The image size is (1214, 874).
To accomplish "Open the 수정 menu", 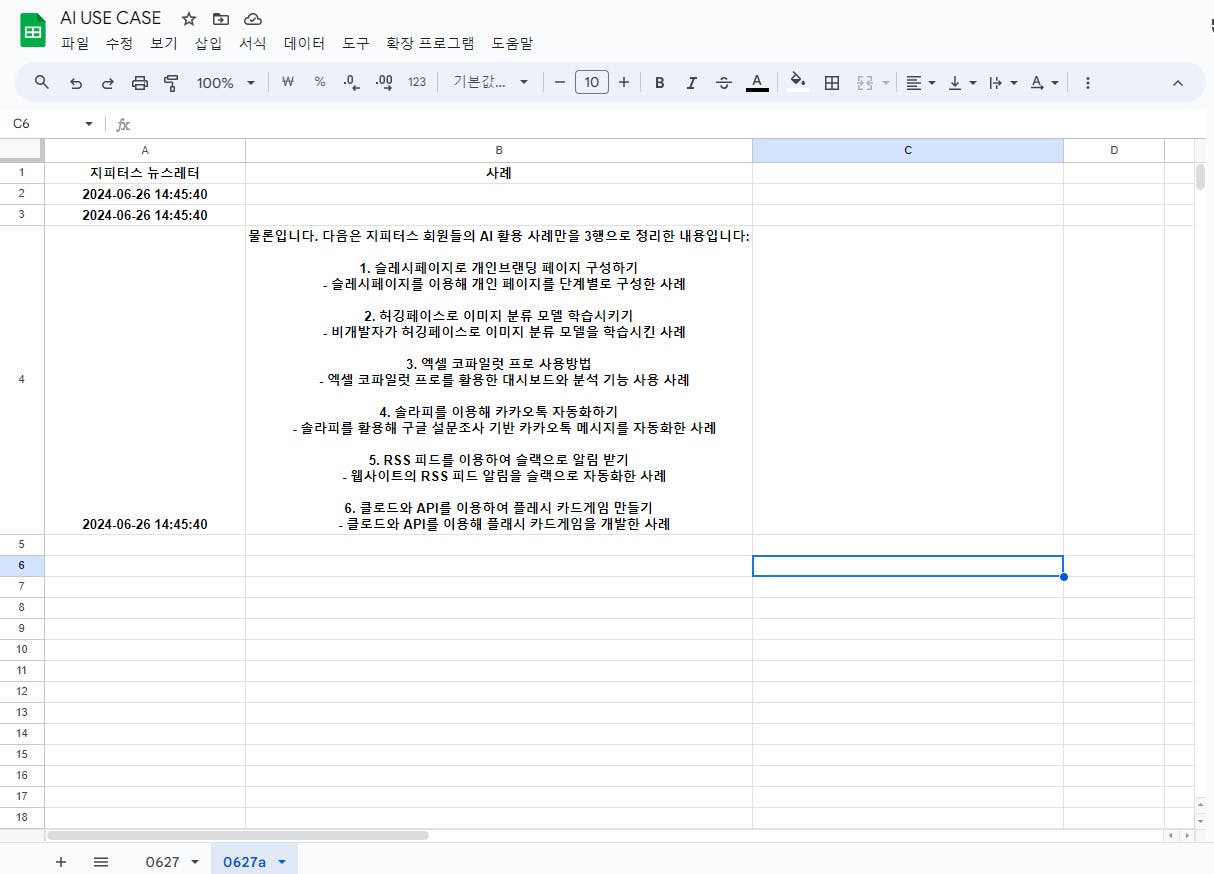I will tap(119, 43).
